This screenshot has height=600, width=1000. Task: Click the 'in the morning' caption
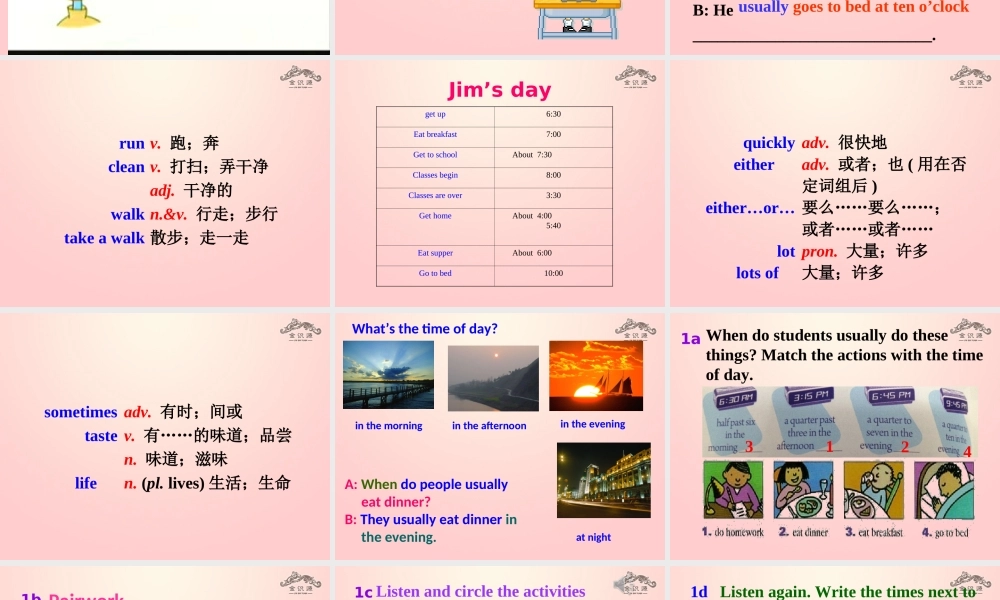388,425
